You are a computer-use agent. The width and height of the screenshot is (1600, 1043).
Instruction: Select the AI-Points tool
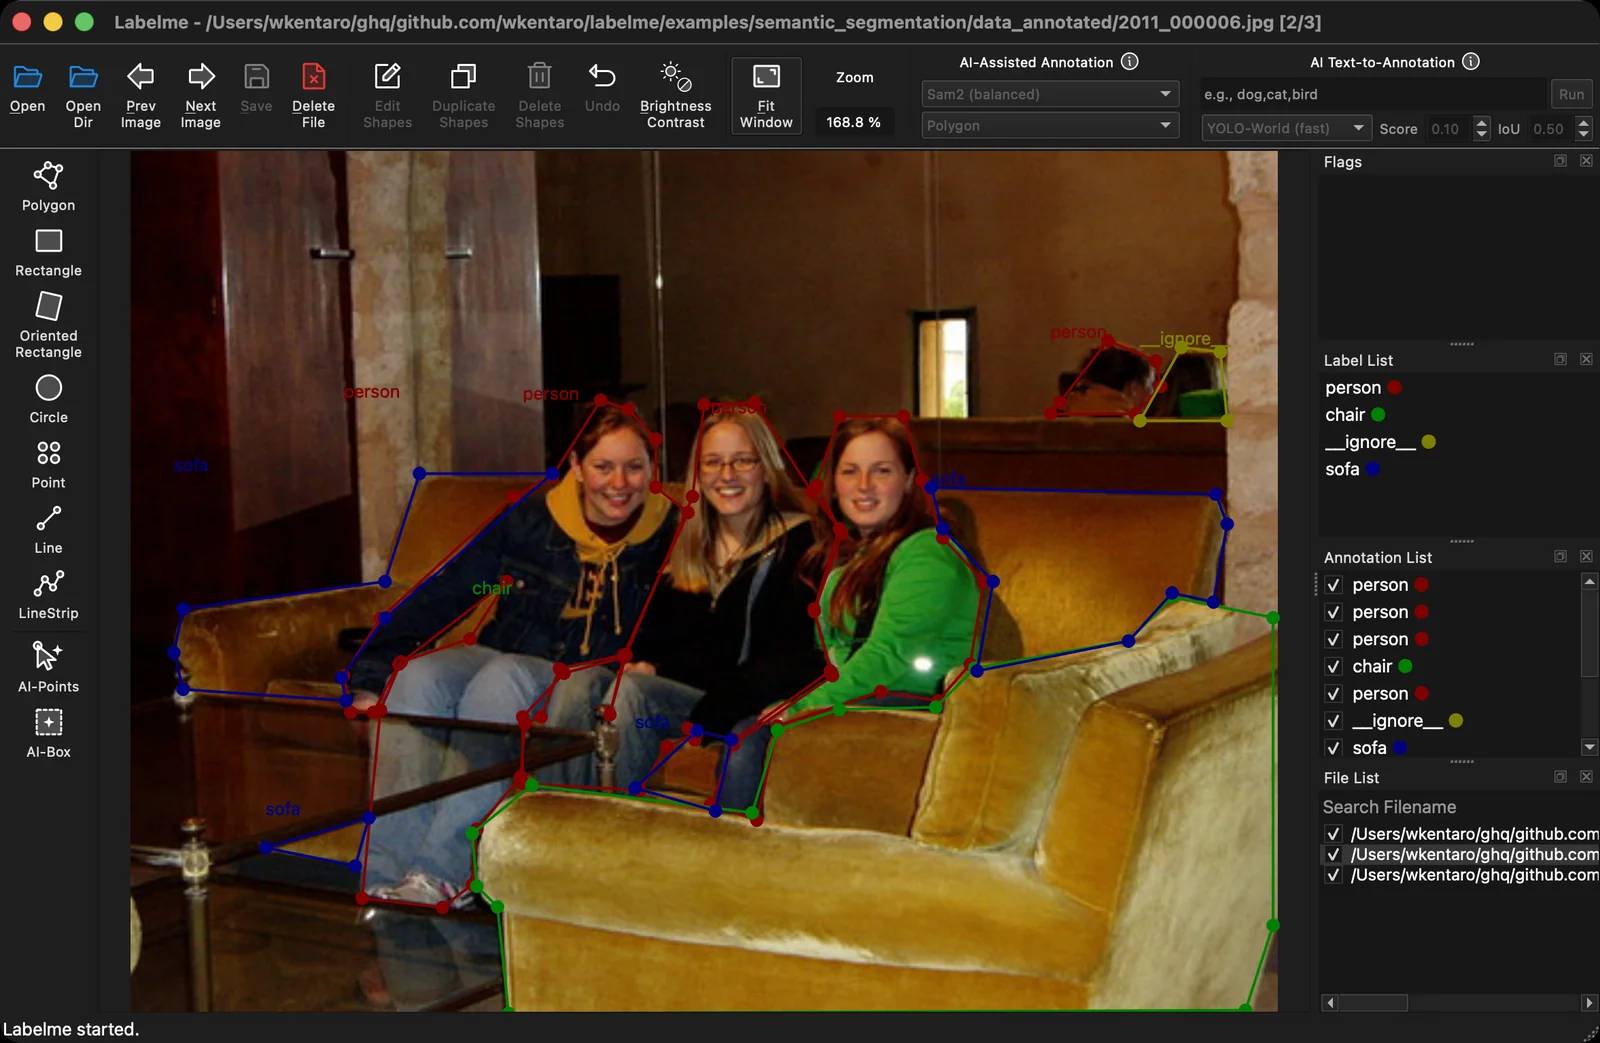(48, 667)
